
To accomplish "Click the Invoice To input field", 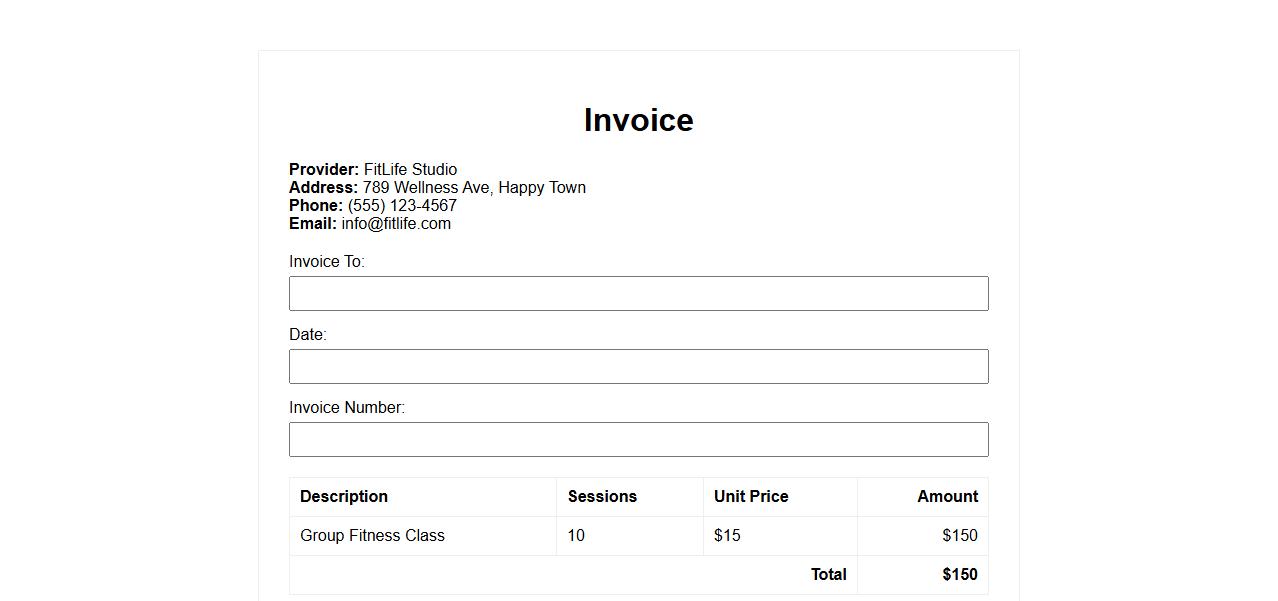I will coord(638,294).
